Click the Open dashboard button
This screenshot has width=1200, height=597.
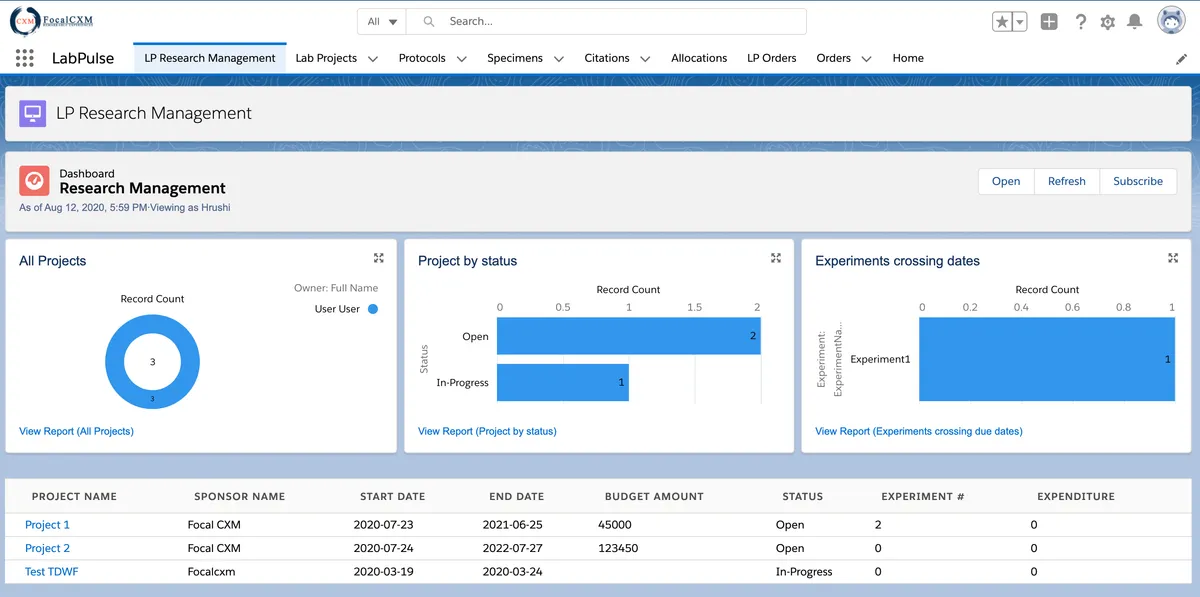[1006, 181]
